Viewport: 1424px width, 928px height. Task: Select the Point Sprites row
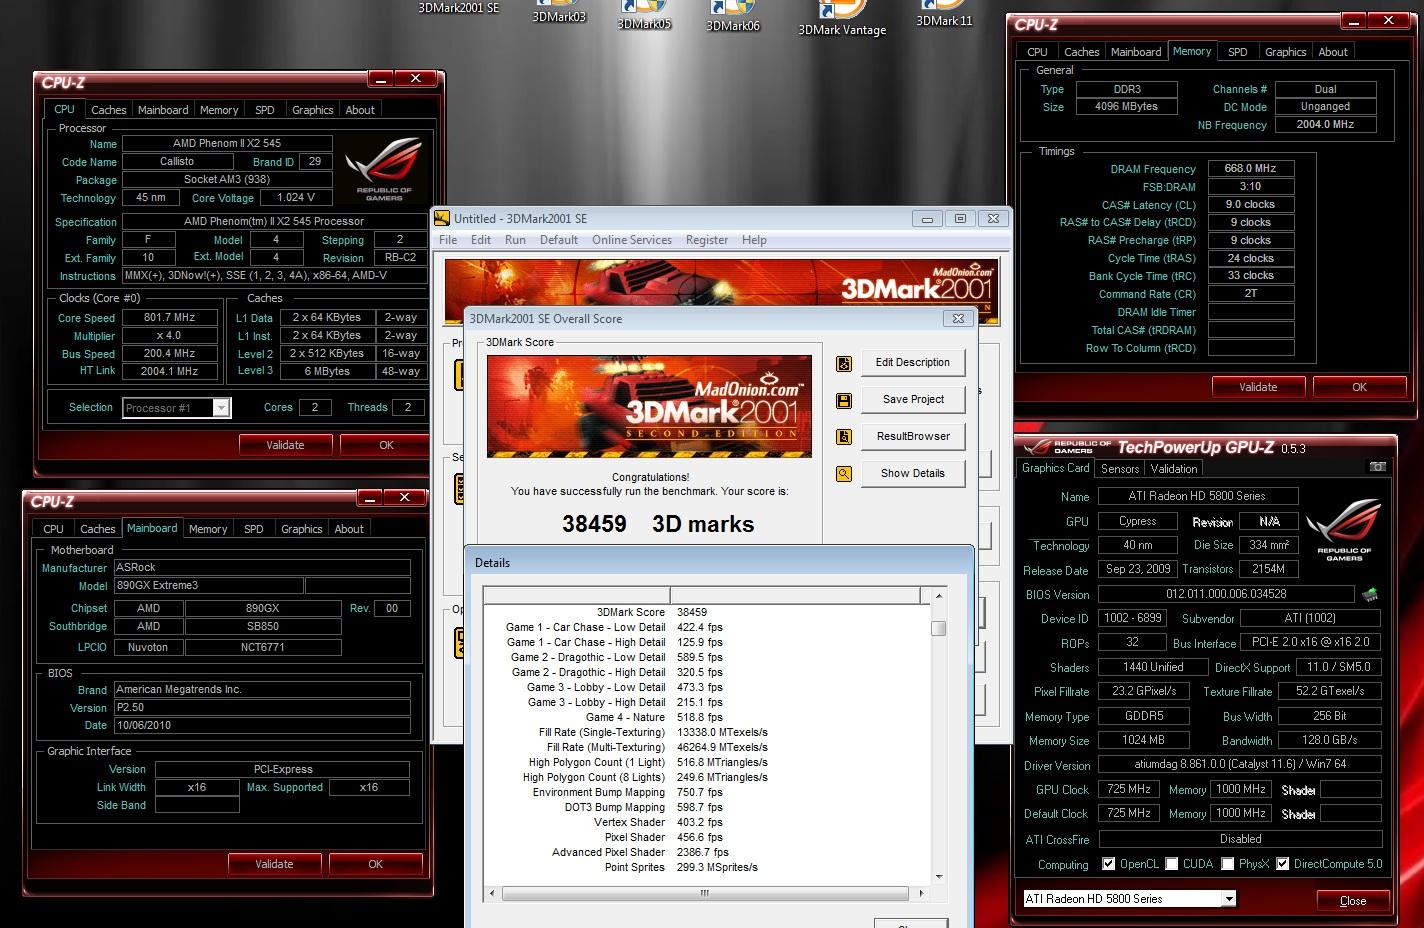click(707, 868)
